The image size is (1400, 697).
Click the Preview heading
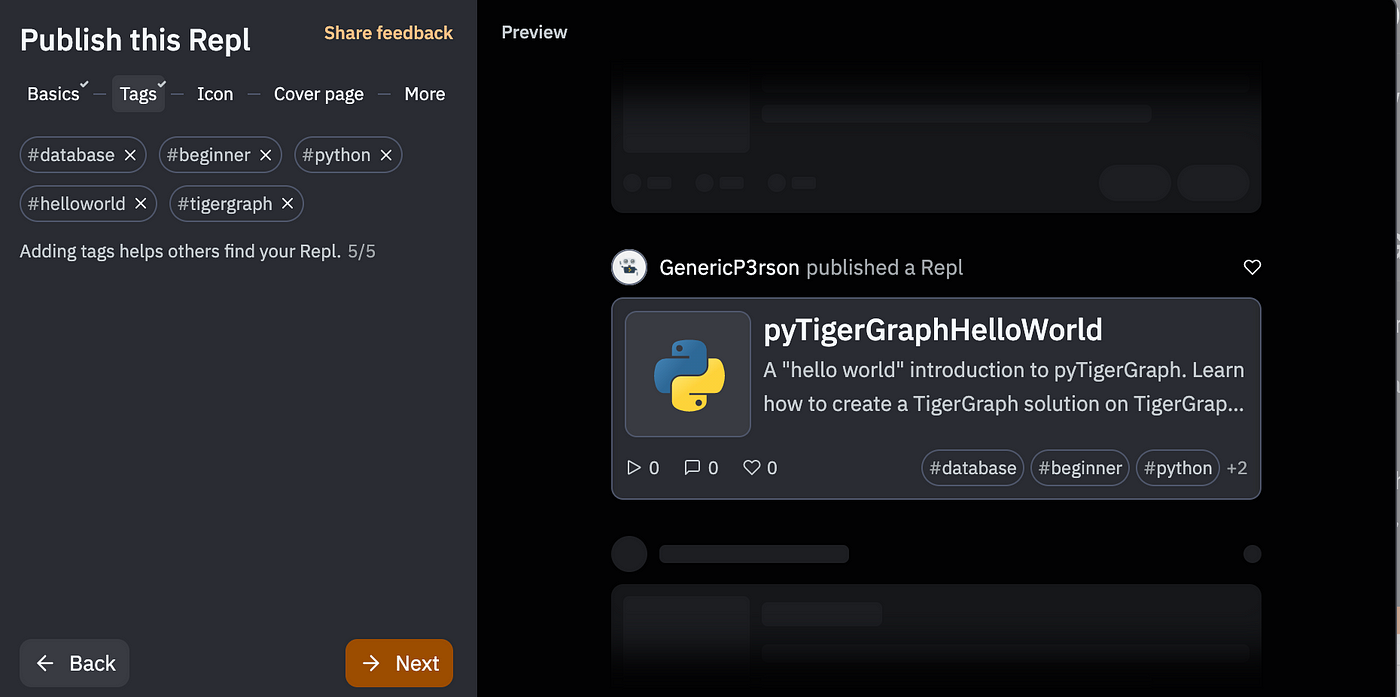534,32
